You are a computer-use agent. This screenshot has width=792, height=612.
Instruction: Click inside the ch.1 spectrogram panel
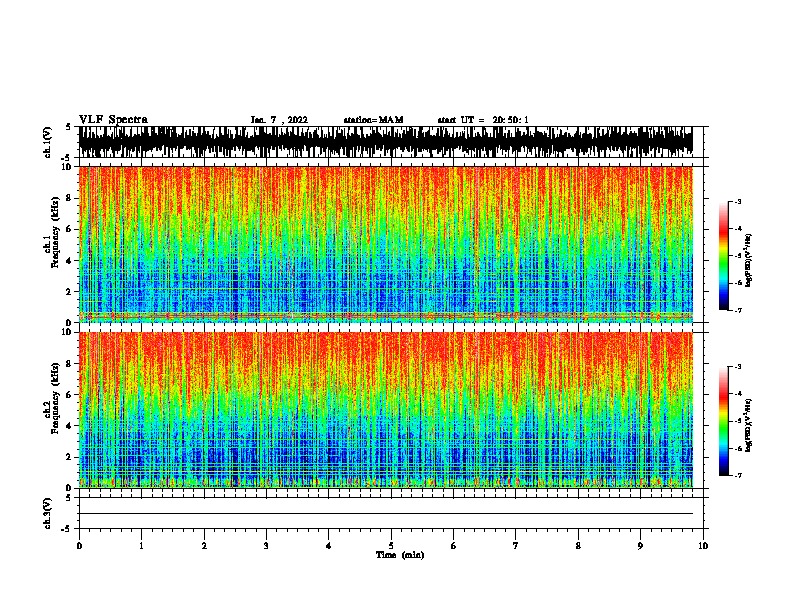pos(386,244)
